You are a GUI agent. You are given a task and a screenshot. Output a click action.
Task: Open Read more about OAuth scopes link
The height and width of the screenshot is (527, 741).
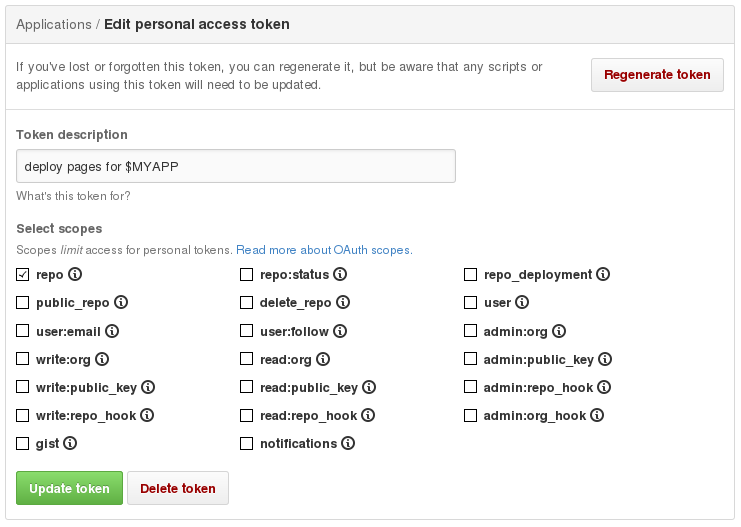click(324, 250)
